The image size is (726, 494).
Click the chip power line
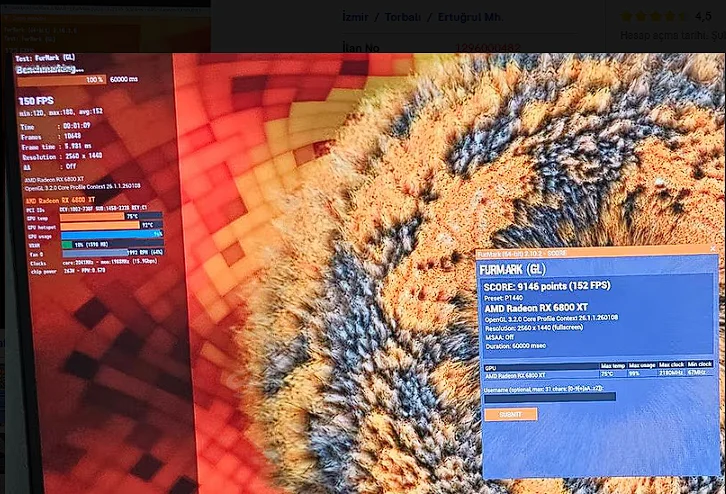(68, 271)
